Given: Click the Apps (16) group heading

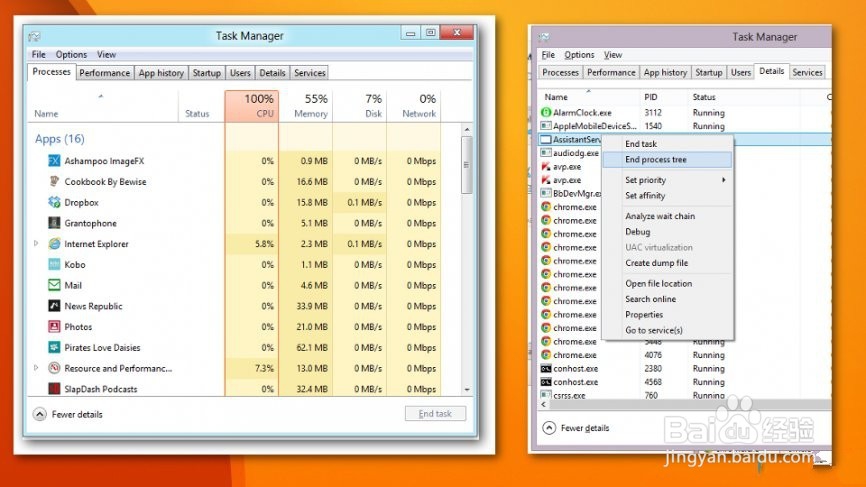Looking at the screenshot, I should click(60, 139).
